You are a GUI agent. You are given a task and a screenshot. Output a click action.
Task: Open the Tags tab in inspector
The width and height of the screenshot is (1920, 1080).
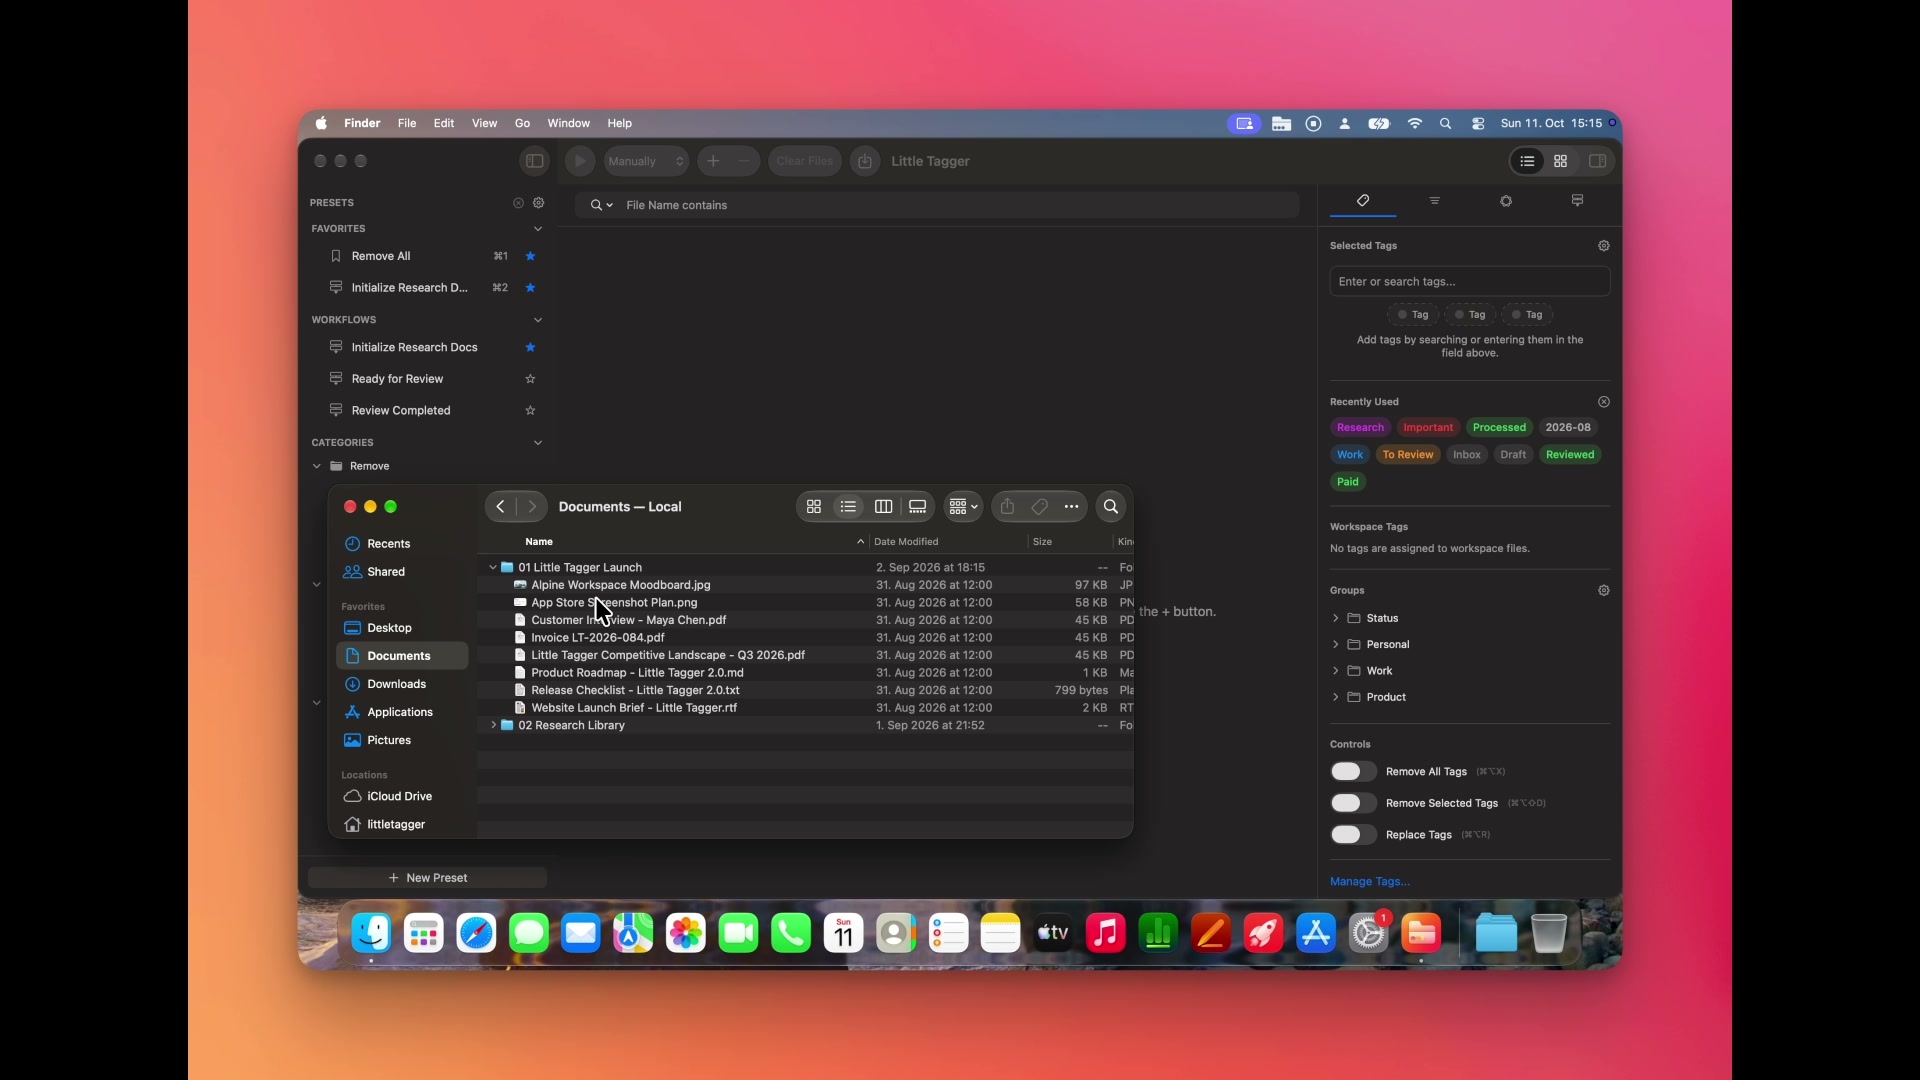click(x=1363, y=201)
